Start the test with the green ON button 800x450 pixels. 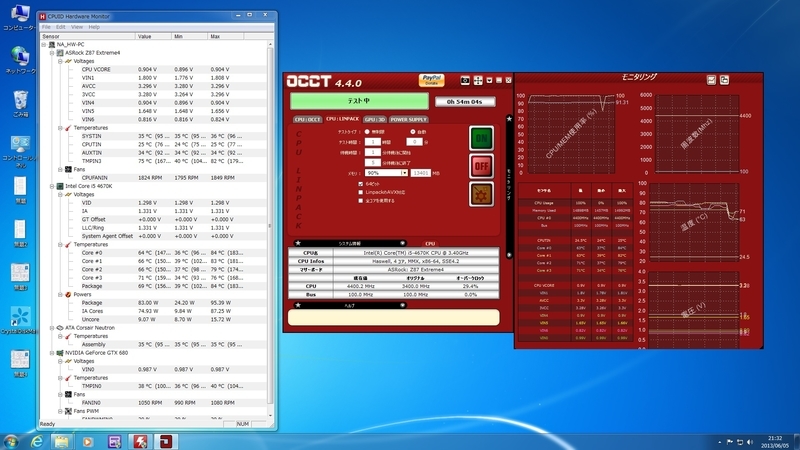(481, 138)
